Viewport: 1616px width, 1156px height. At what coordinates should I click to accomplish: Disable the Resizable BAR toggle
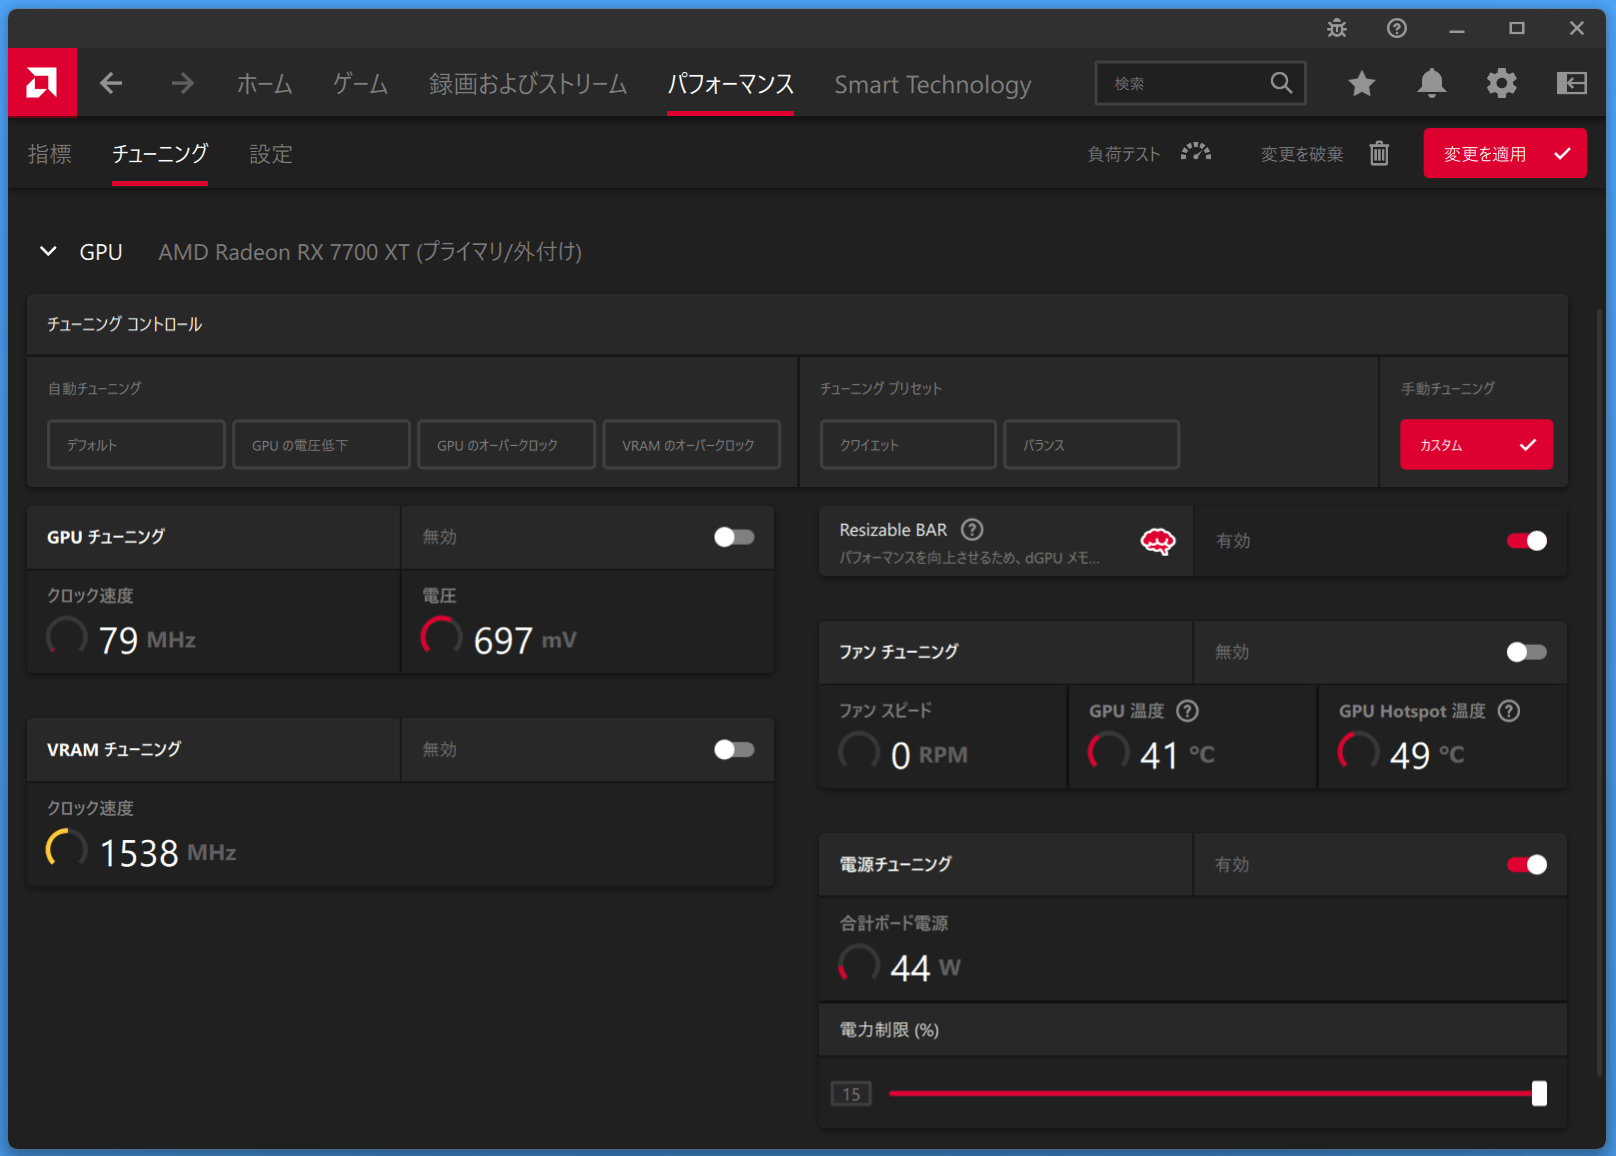click(1527, 541)
